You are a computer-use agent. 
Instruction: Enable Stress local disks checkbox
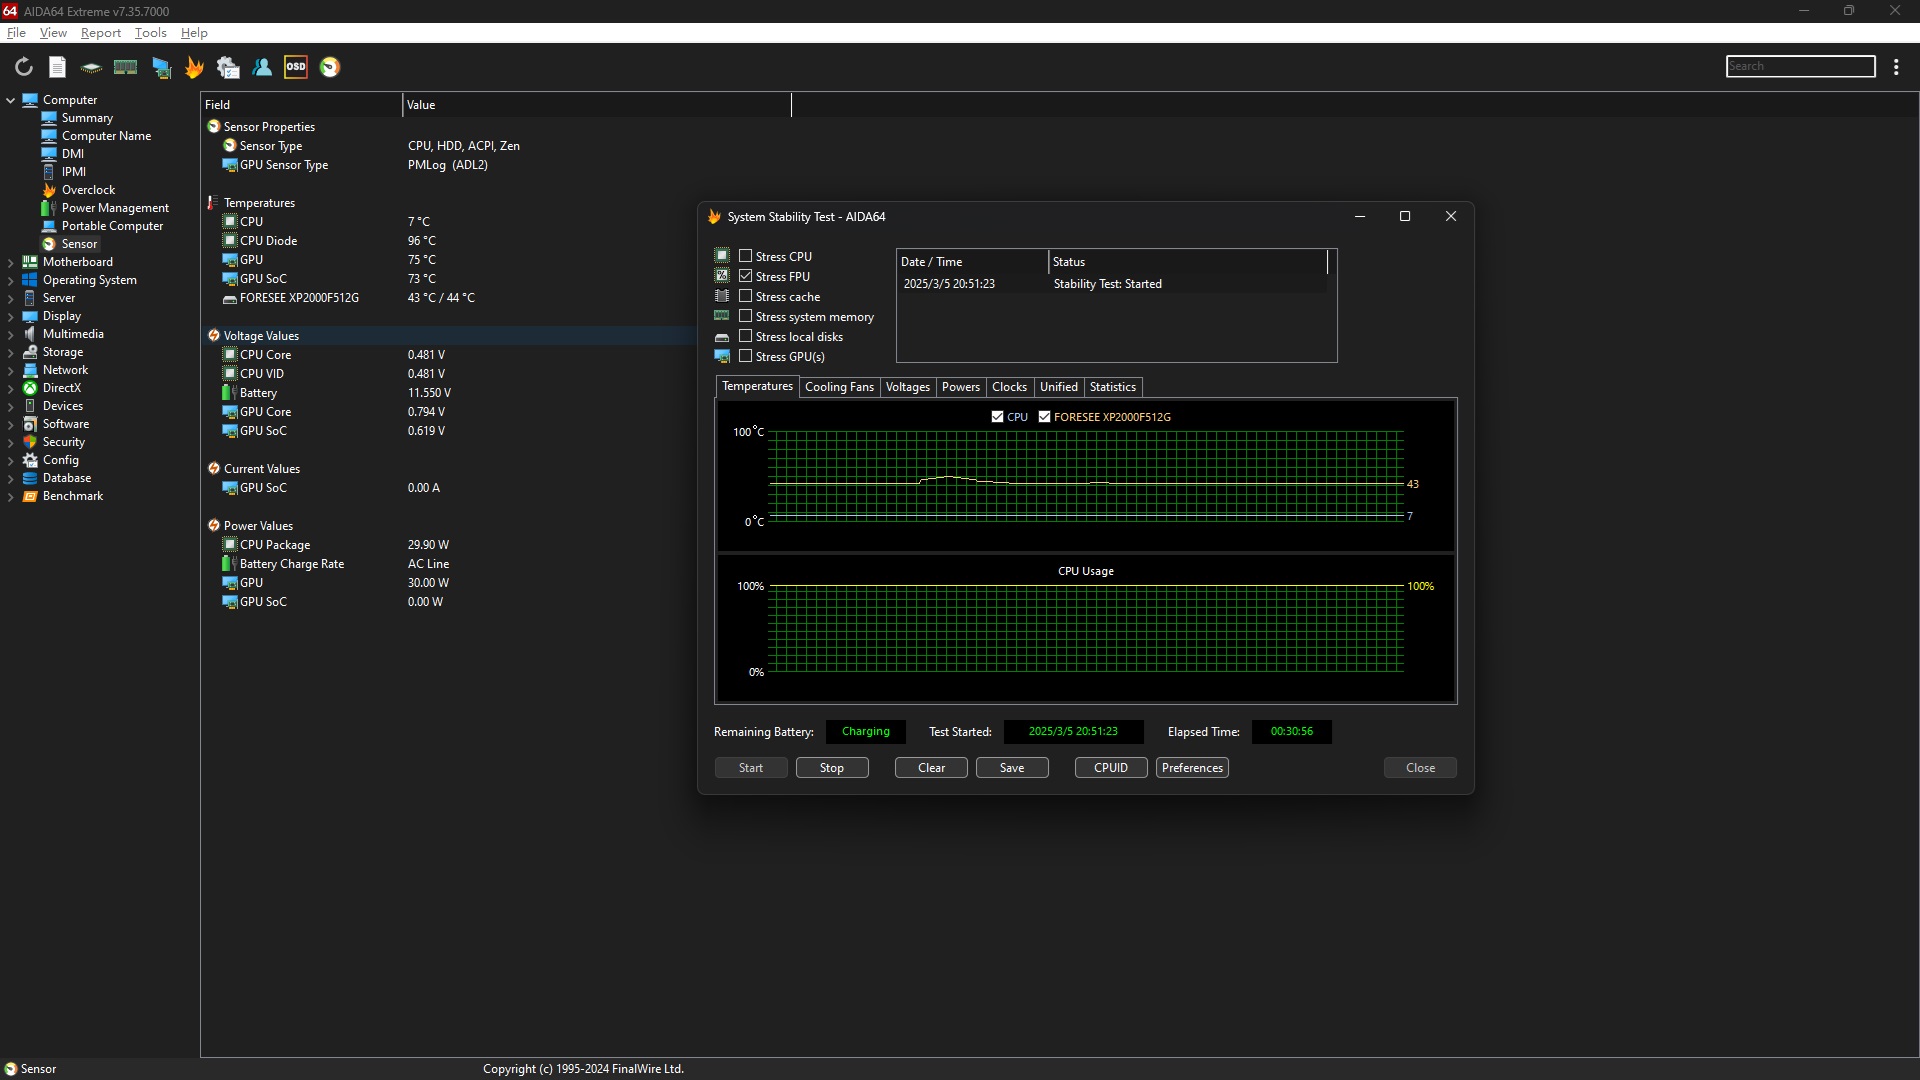[745, 336]
